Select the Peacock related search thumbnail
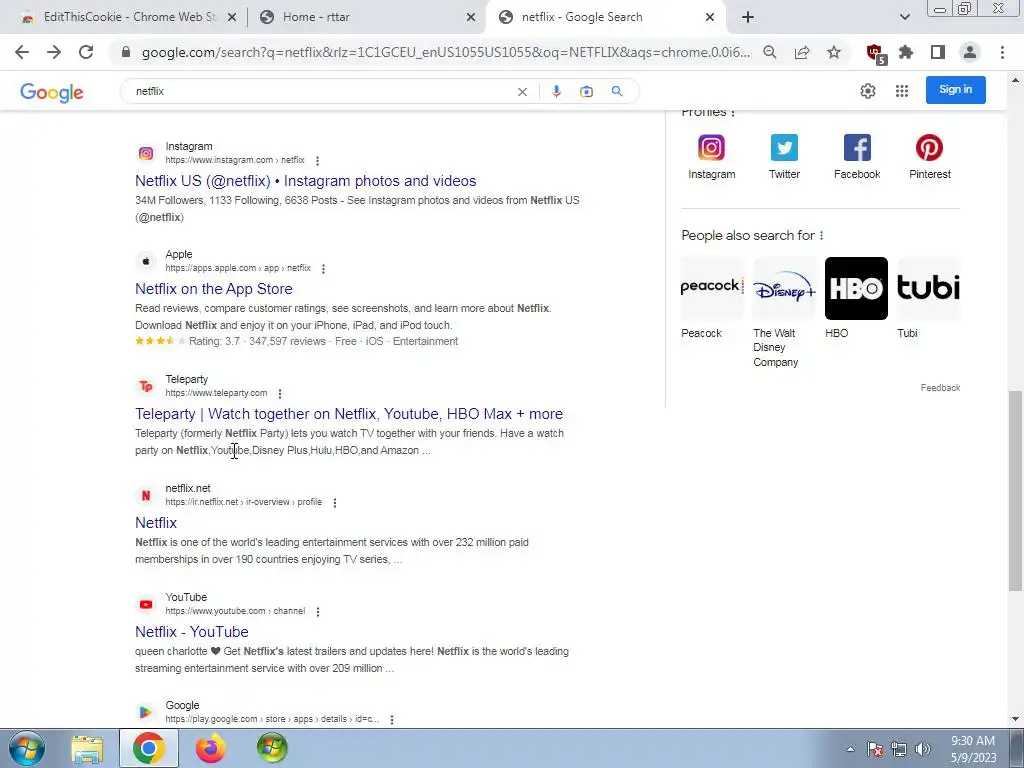The height and width of the screenshot is (768, 1024). pos(712,288)
